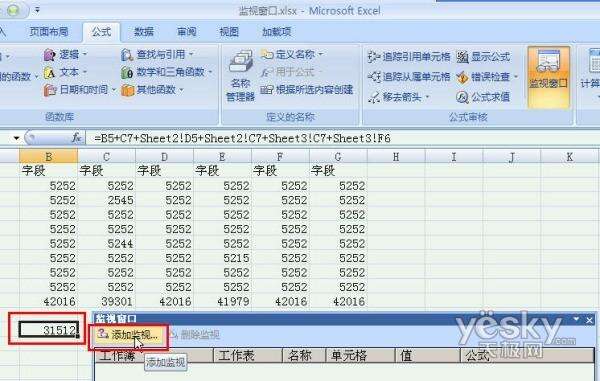Click 追踪引用单元格
The image size is (600, 381).
tap(409, 57)
